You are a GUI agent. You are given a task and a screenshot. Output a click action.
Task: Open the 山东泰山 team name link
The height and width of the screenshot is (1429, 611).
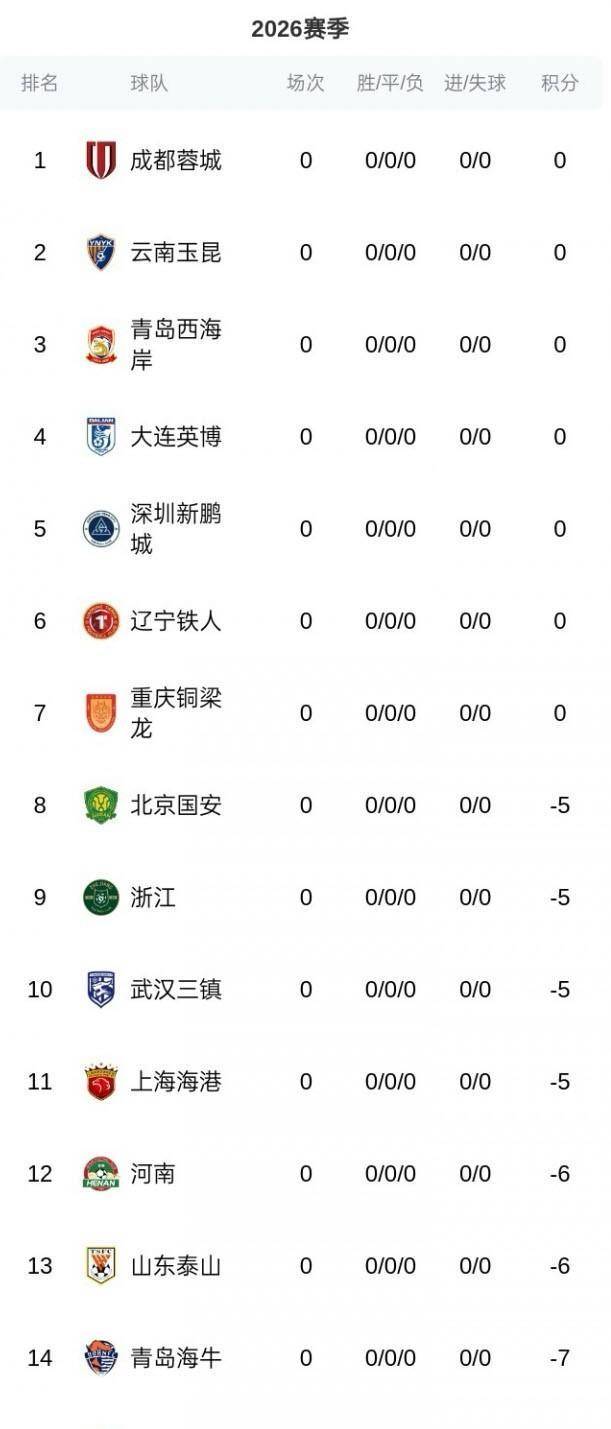tap(176, 1266)
